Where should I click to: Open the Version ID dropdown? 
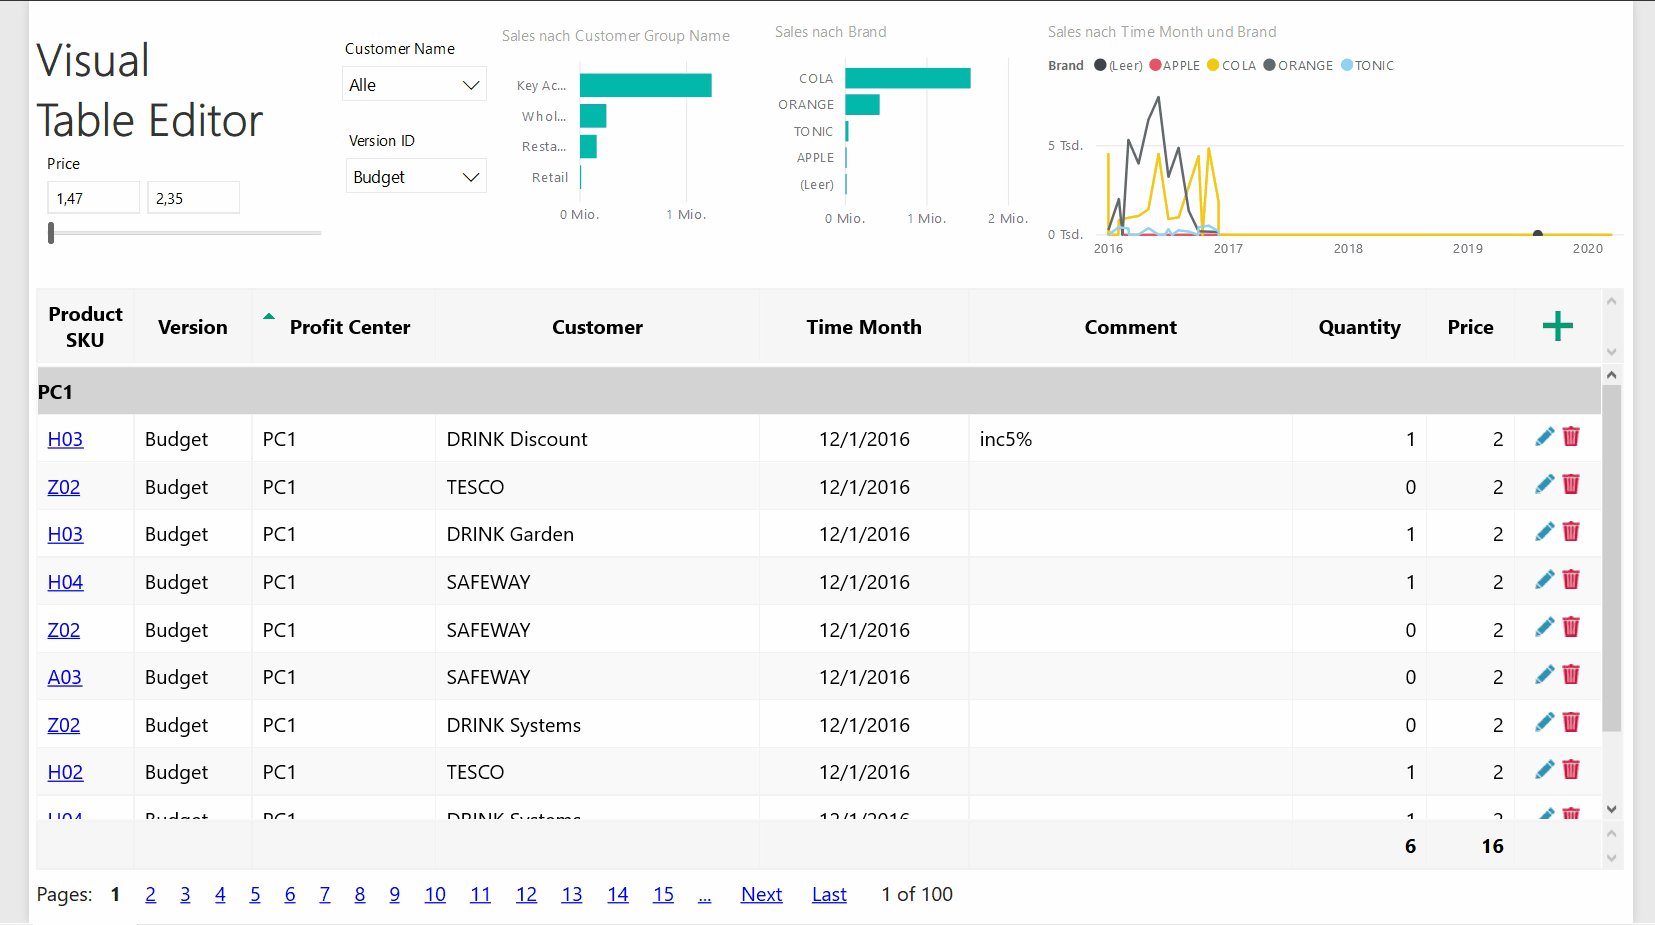click(x=416, y=177)
